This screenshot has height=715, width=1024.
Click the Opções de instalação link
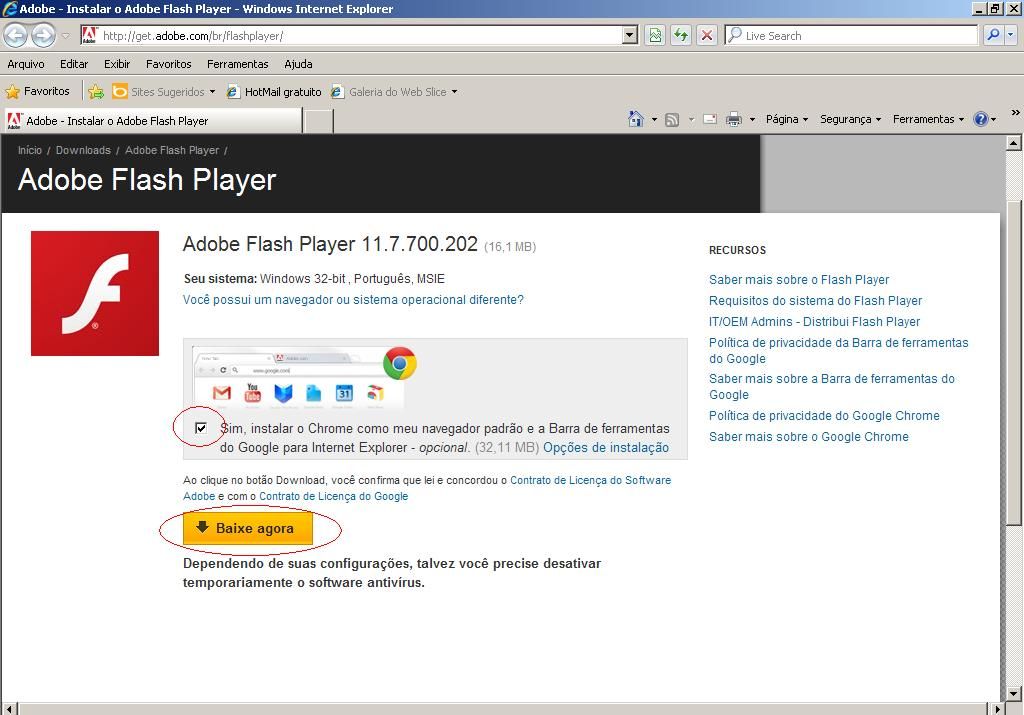pyautogui.click(x=606, y=447)
